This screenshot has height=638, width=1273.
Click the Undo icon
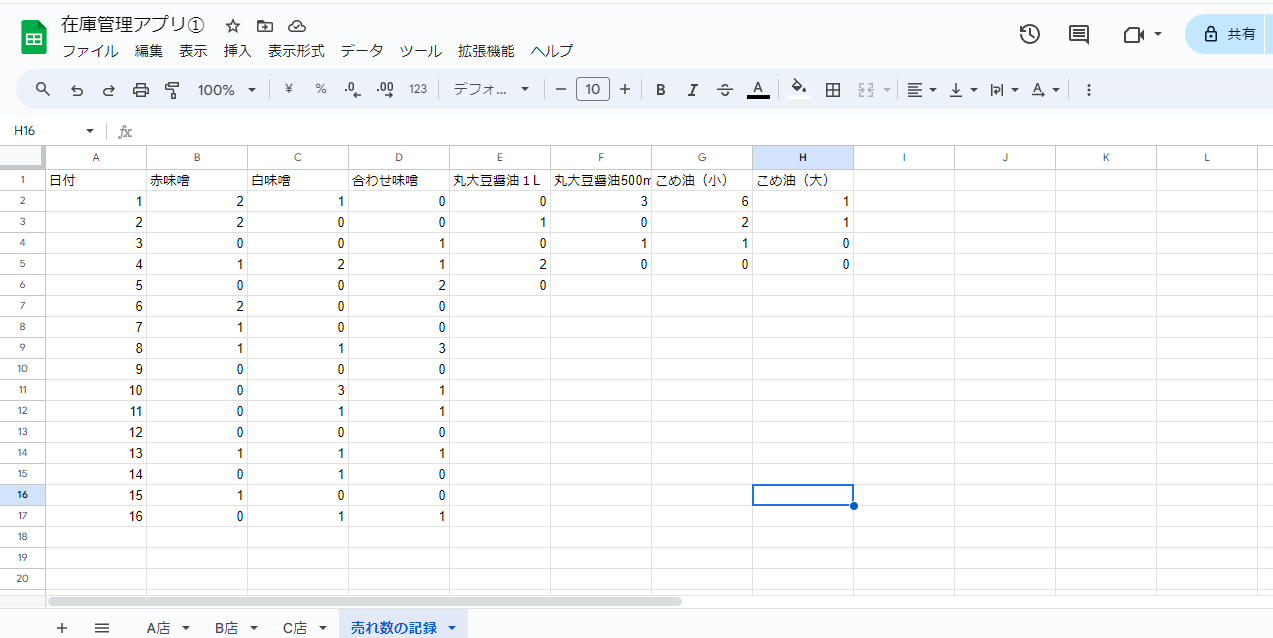point(76,89)
